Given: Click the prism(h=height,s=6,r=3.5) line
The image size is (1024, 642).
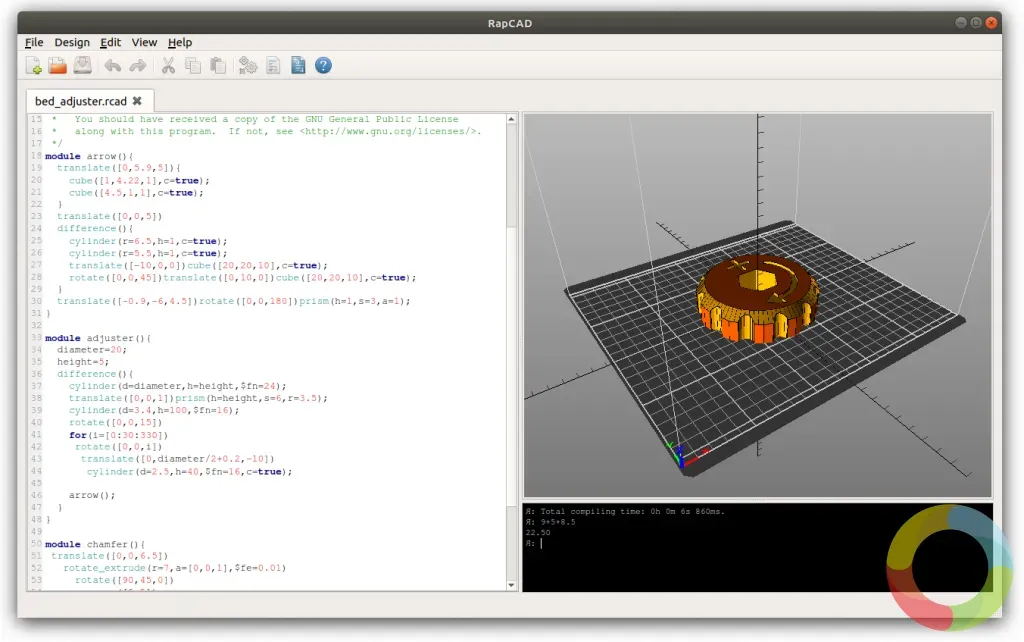Looking at the screenshot, I should [x=198, y=398].
